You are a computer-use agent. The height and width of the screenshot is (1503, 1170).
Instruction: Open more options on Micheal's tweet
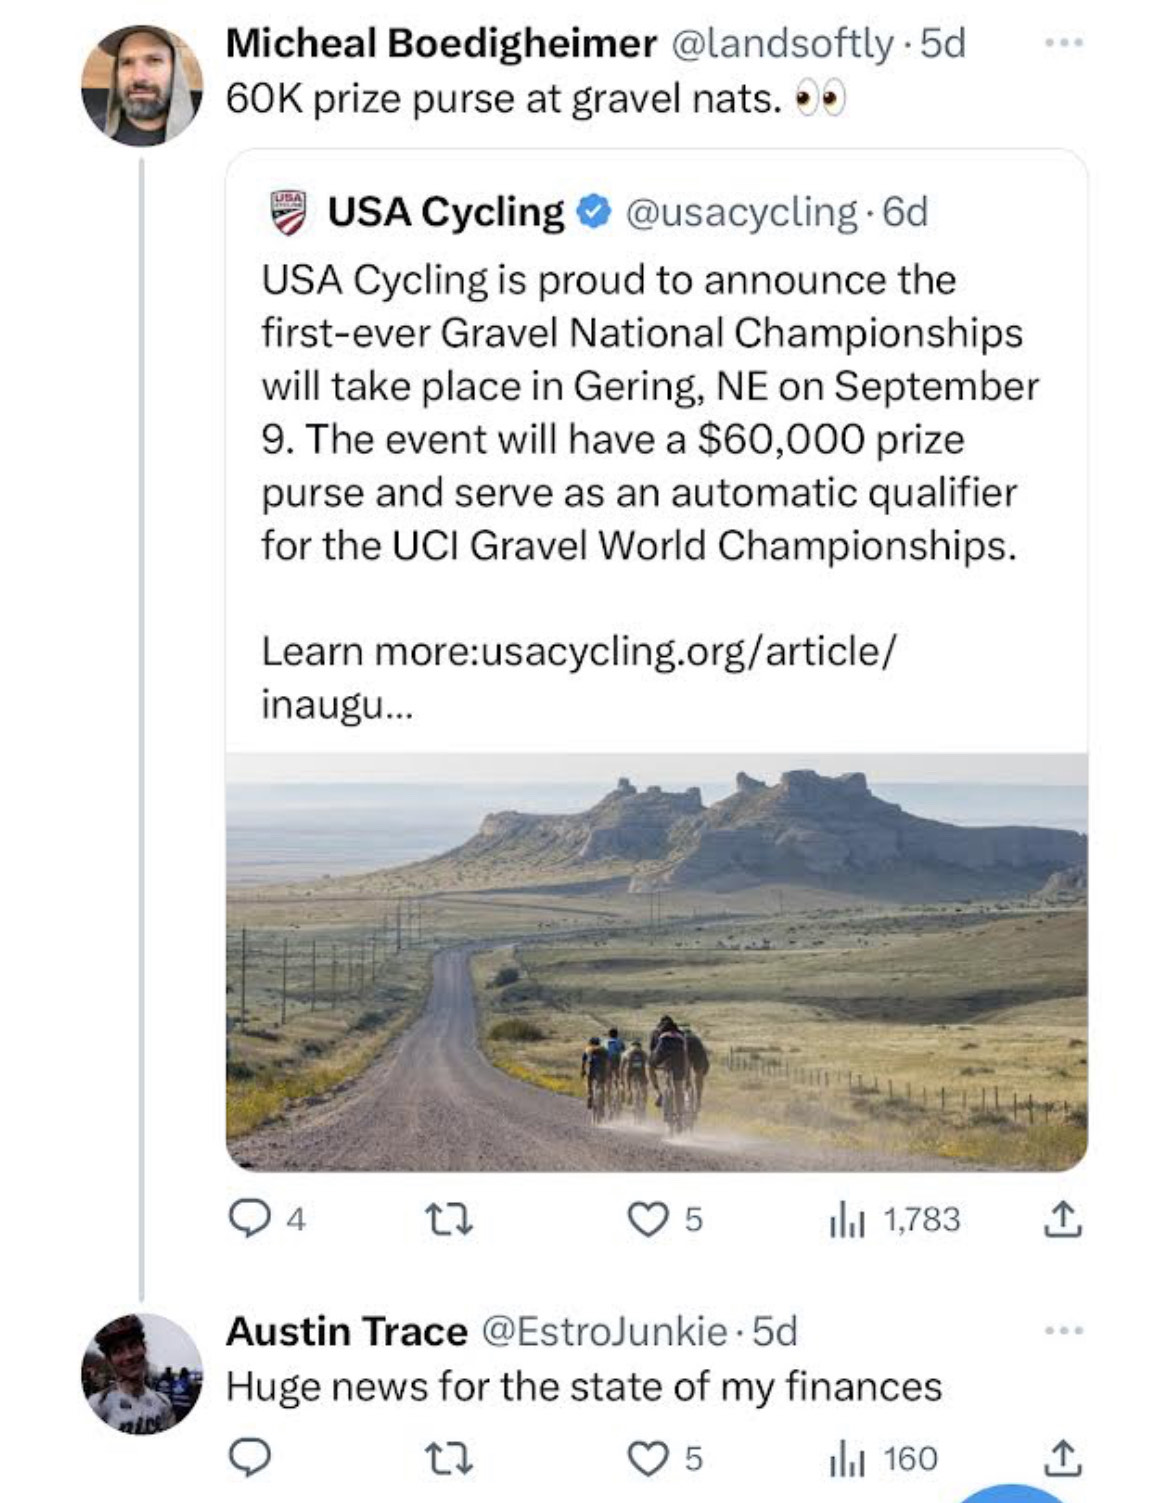coord(1064,43)
